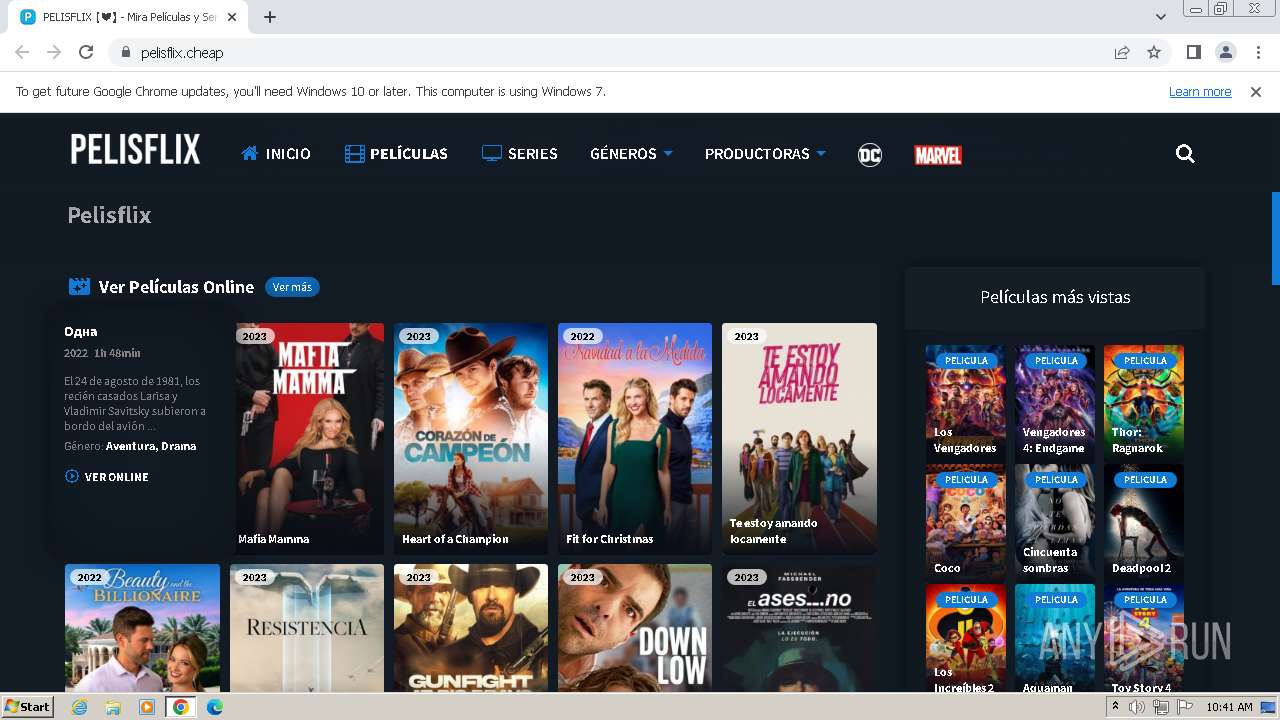1280x720 pixels.
Task: Select the PELISFLIX browser tab
Action: [130, 17]
